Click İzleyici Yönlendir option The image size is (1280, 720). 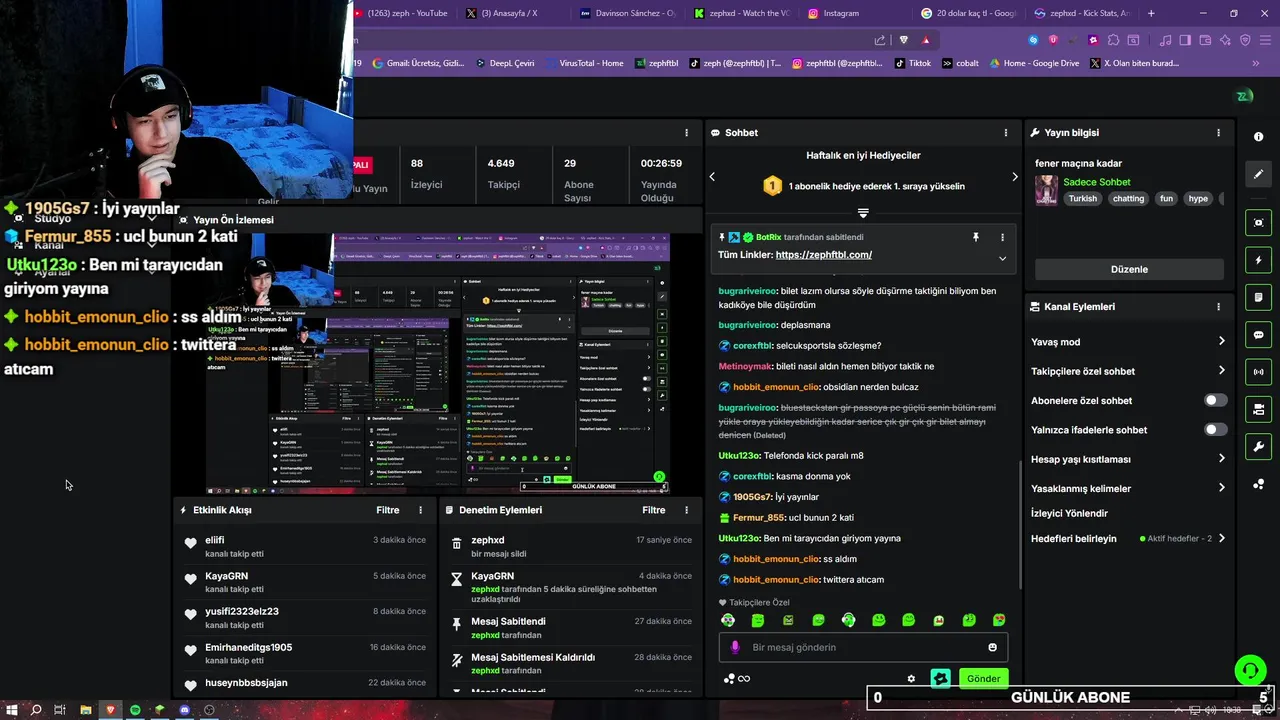pyautogui.click(x=1069, y=513)
